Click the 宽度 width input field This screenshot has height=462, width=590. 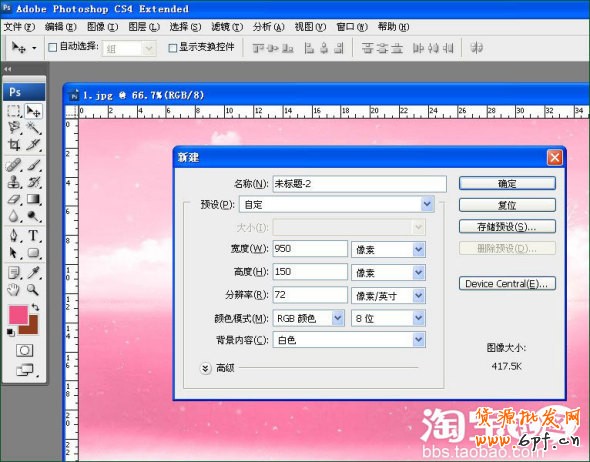click(x=310, y=249)
